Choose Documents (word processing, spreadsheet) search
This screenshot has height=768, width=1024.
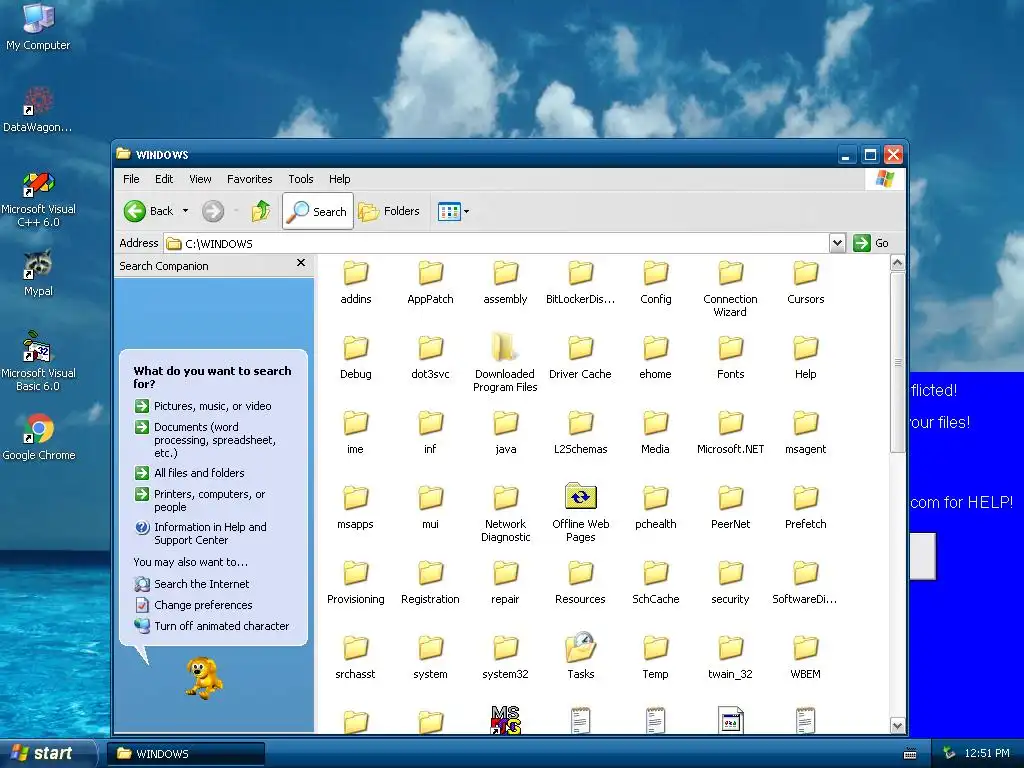click(x=206, y=440)
